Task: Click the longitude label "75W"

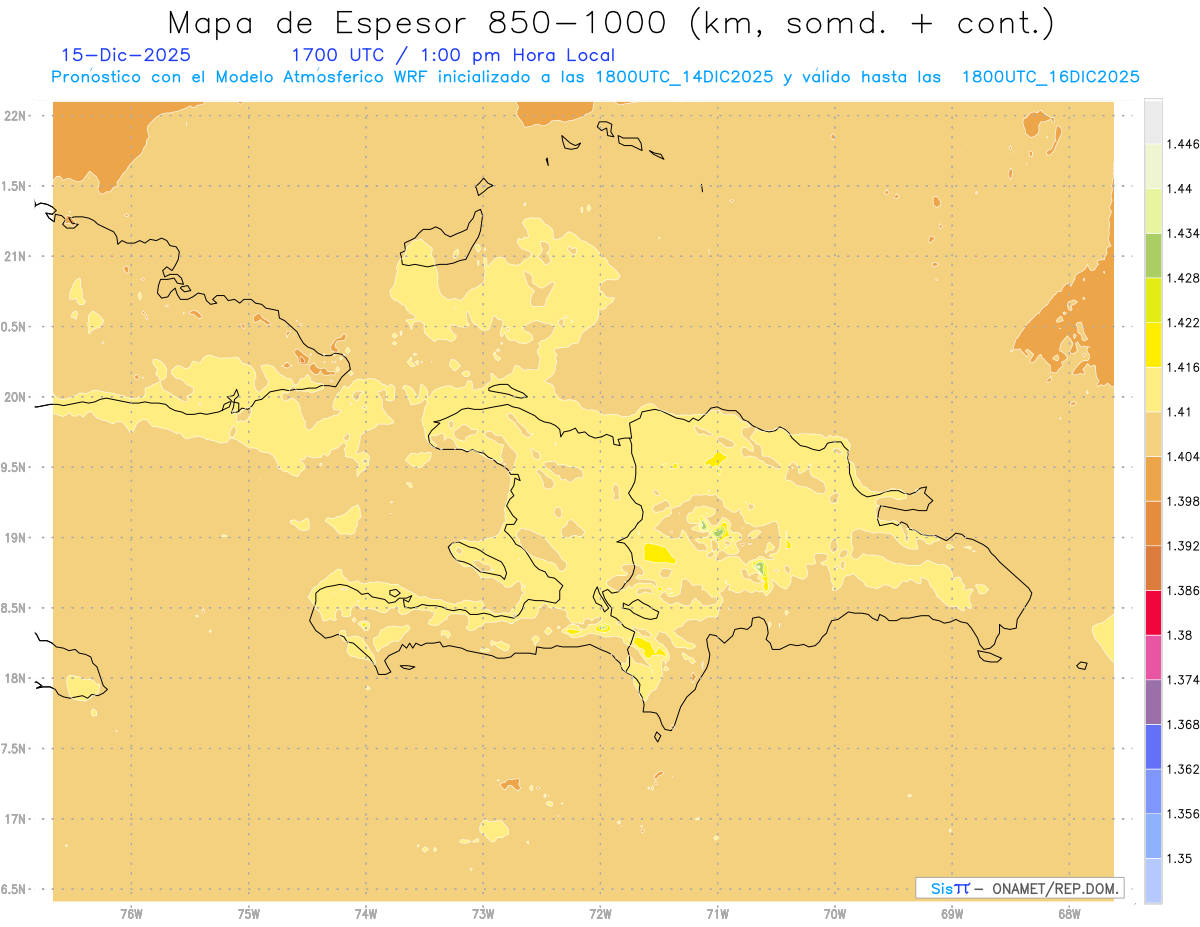Action: [249, 913]
